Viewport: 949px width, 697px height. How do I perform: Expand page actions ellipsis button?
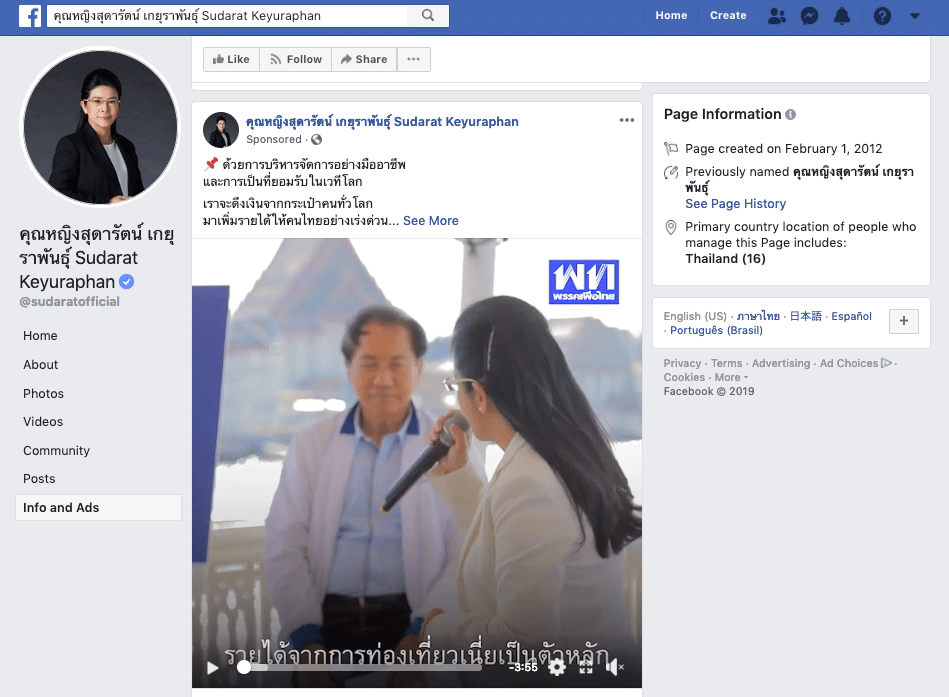click(413, 59)
